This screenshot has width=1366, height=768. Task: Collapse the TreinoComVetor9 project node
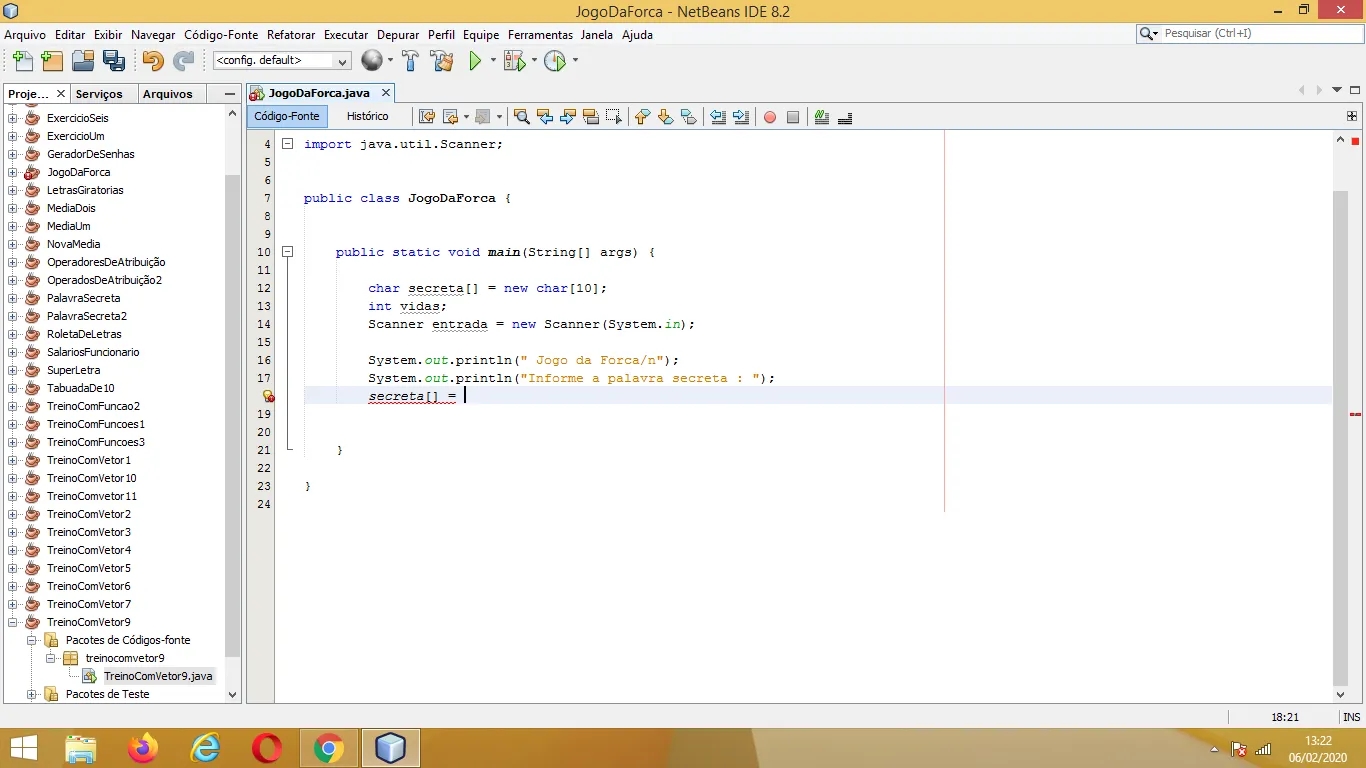[x=13, y=622]
